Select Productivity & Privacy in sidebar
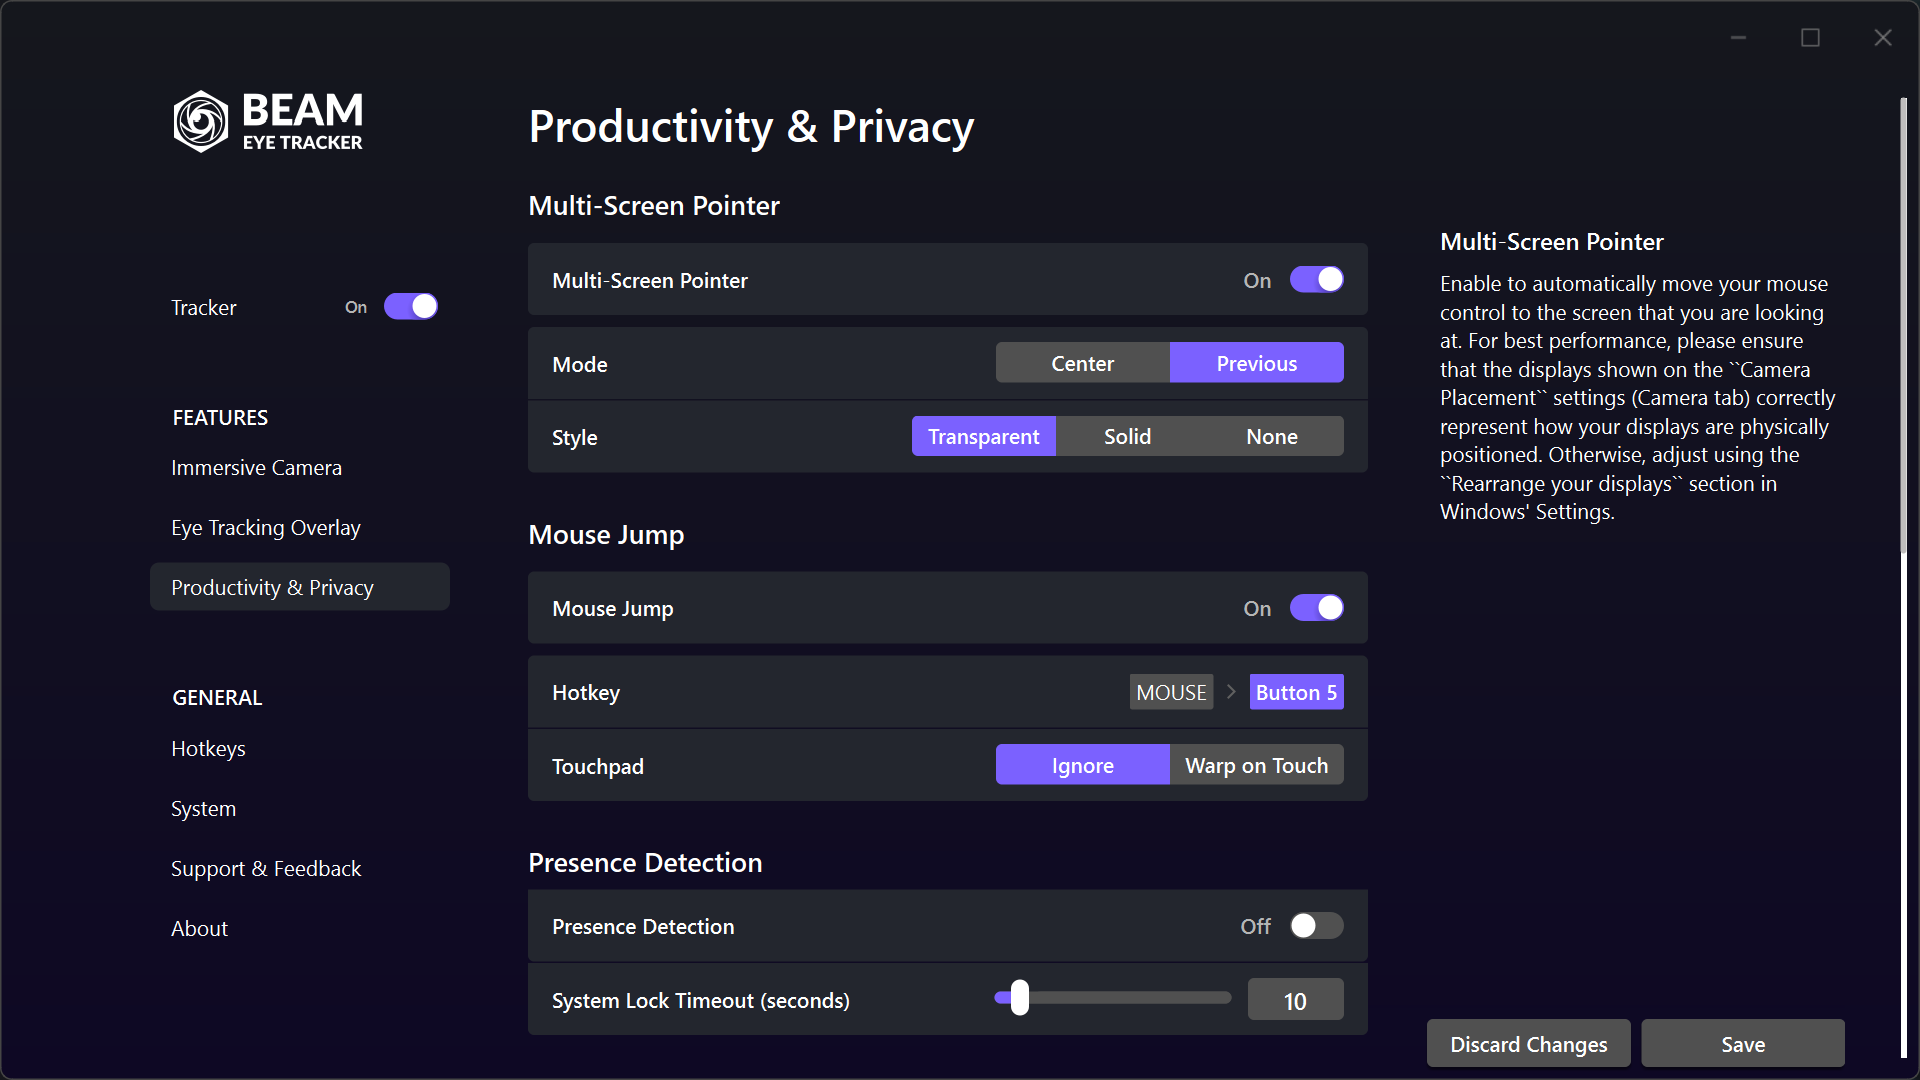The height and width of the screenshot is (1080, 1920). (x=299, y=587)
